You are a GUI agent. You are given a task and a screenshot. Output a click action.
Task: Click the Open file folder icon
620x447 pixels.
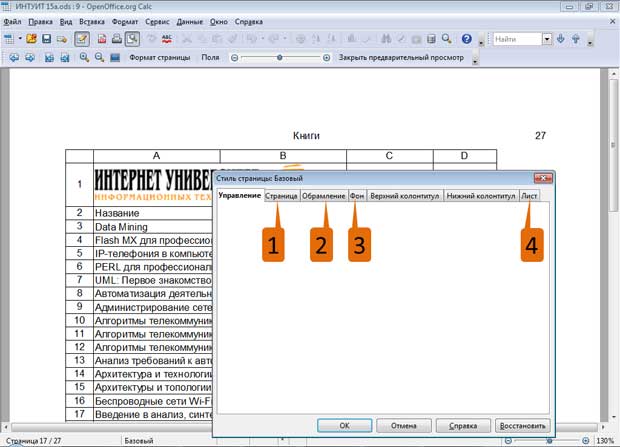[31, 39]
